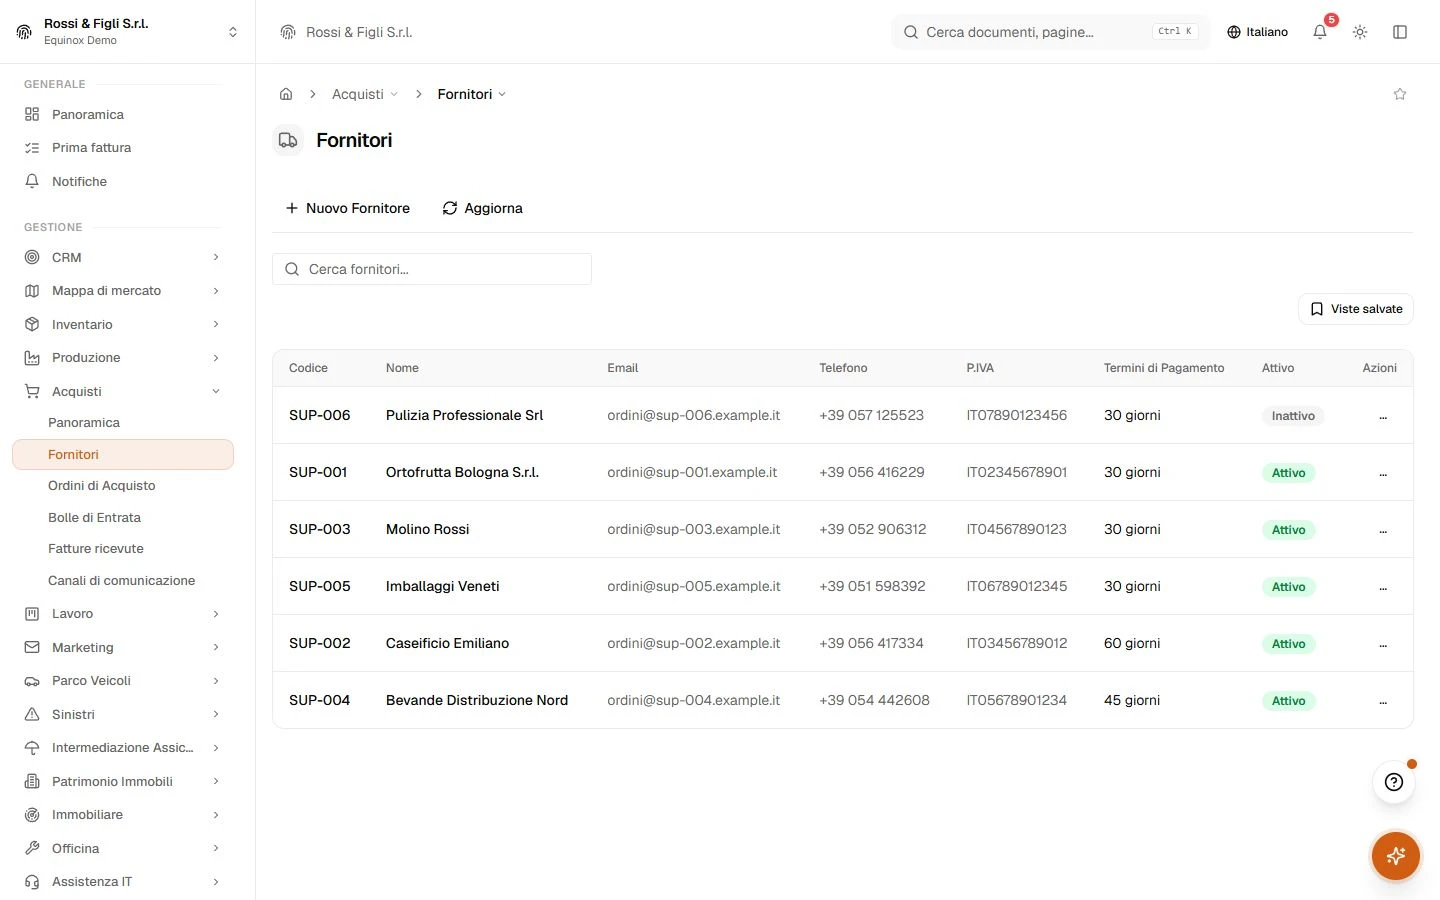This screenshot has width=1440, height=900.
Task: Collapse the Acquisti sidebar section
Action: coord(122,391)
